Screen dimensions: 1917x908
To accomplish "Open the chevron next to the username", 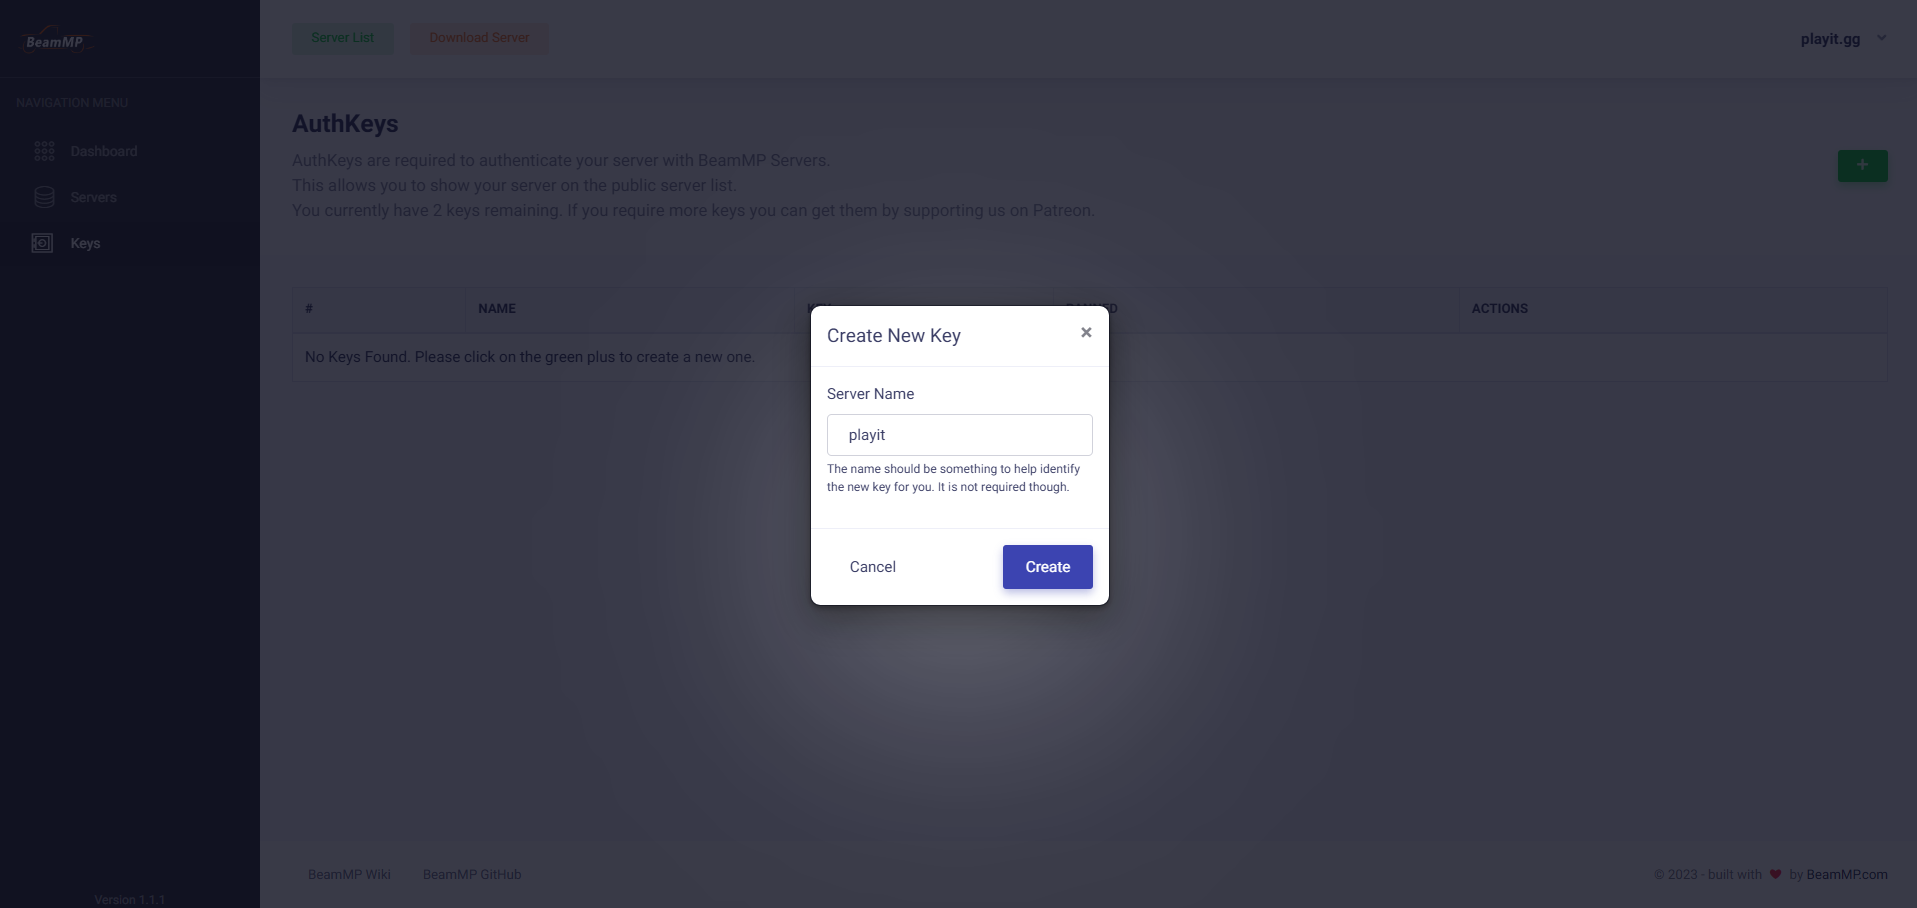I will coord(1882,38).
